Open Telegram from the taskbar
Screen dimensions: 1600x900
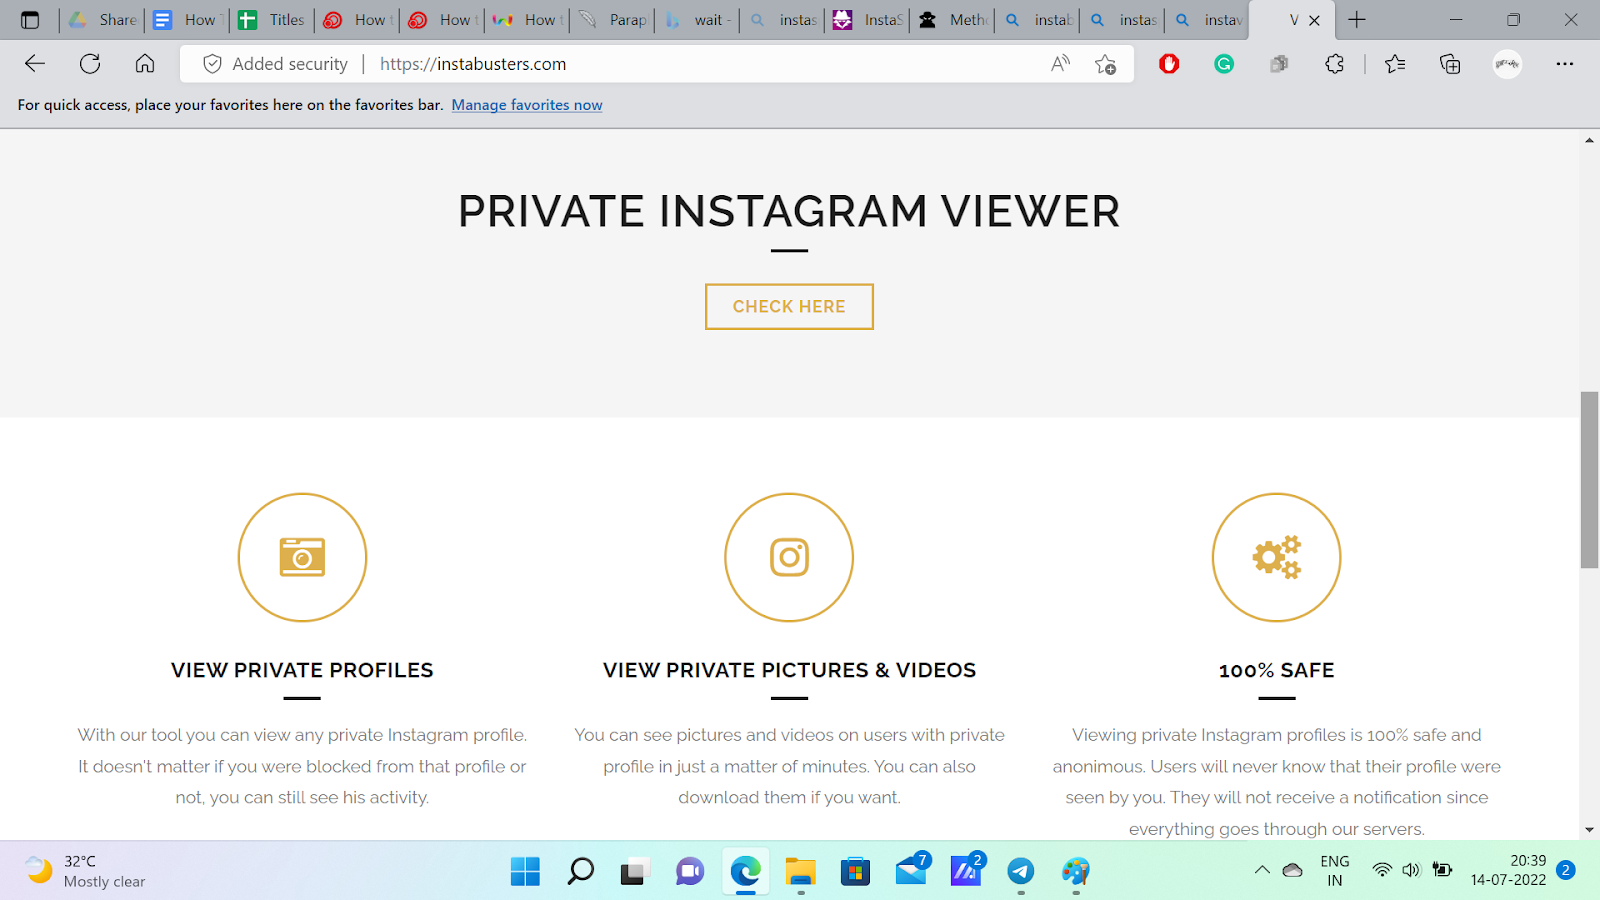point(1021,871)
